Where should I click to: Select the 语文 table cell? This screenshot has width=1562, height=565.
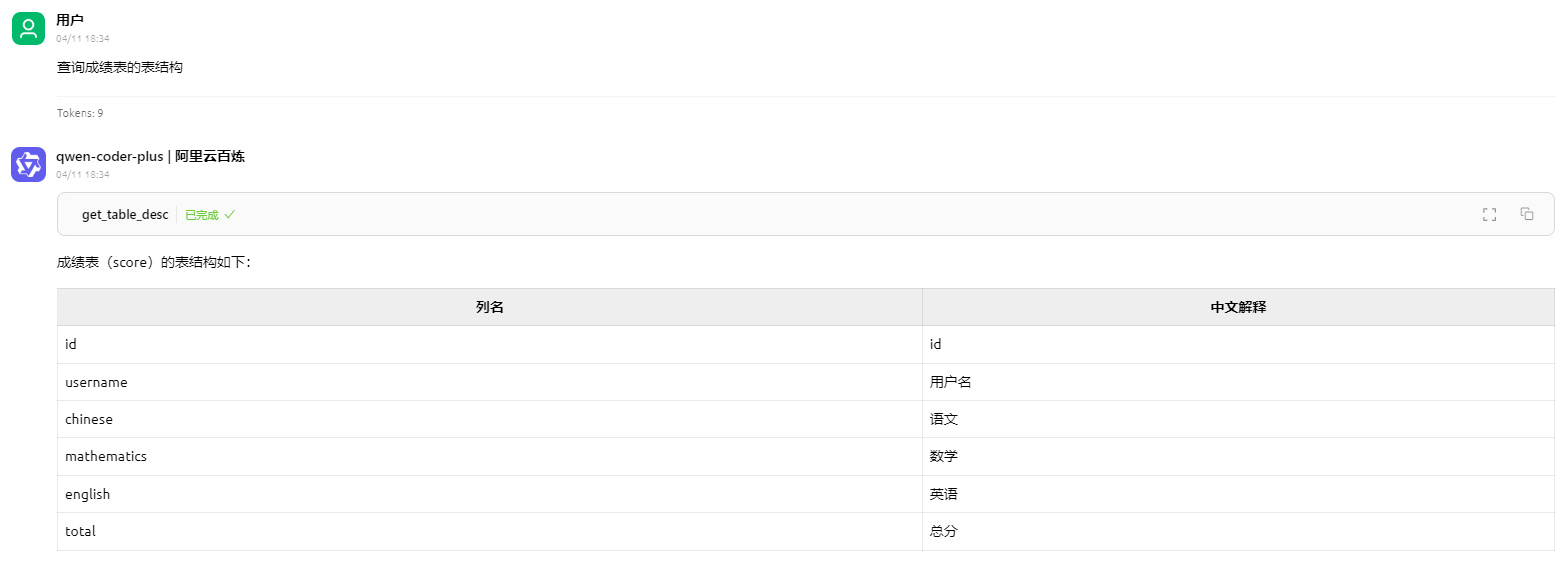click(944, 419)
